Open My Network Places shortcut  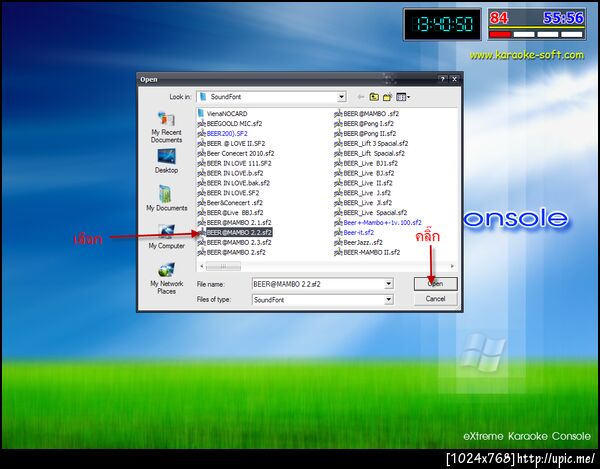coord(166,278)
